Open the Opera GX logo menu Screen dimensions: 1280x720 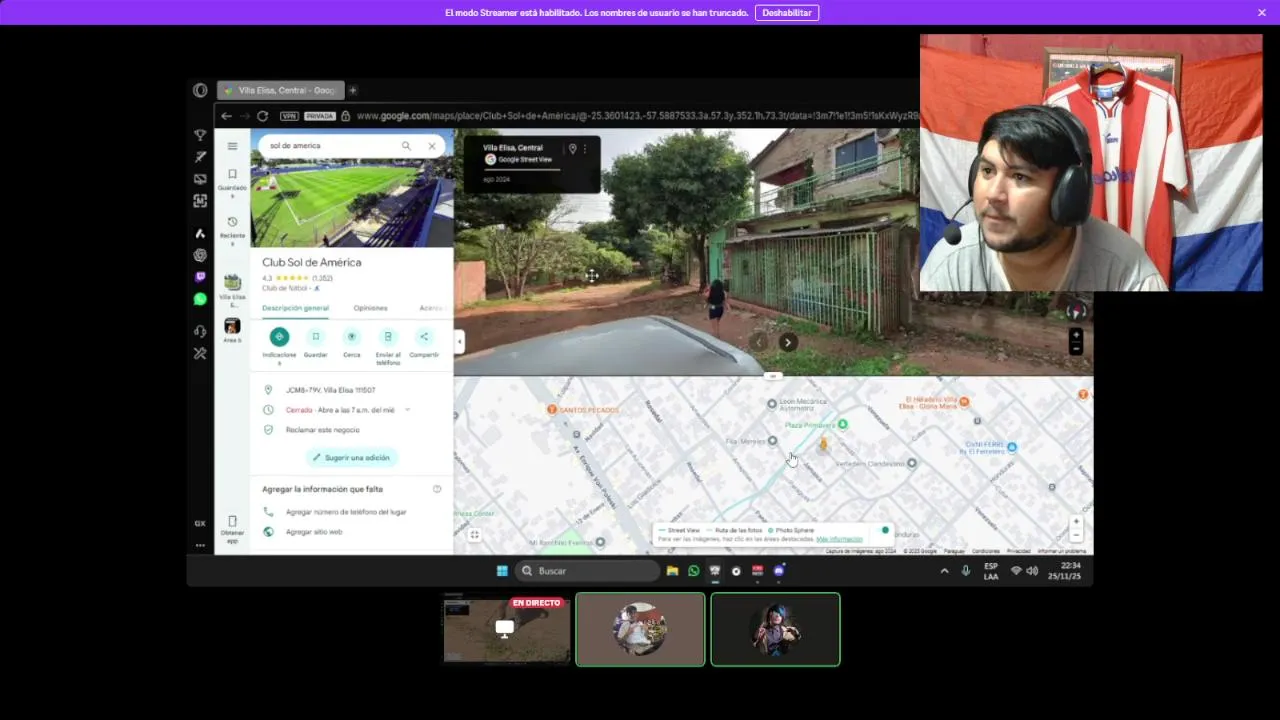click(x=200, y=90)
